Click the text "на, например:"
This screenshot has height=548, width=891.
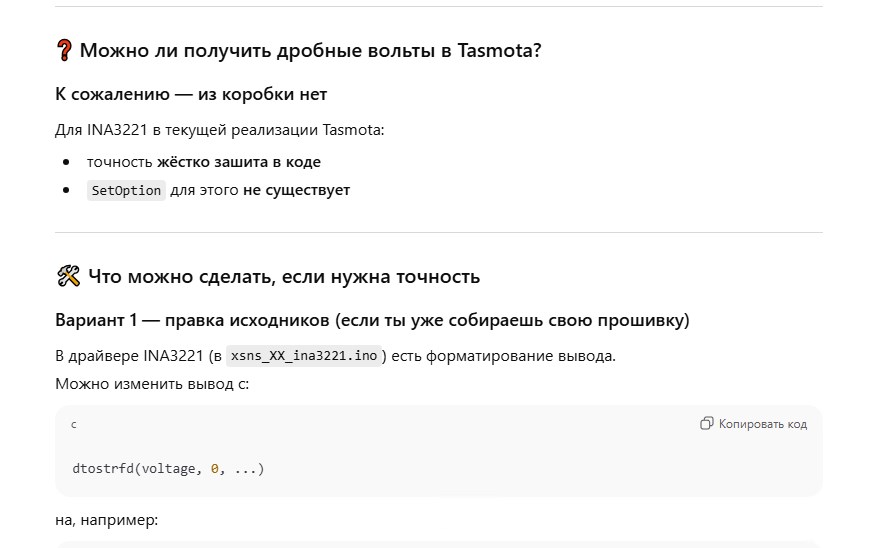tap(107, 520)
